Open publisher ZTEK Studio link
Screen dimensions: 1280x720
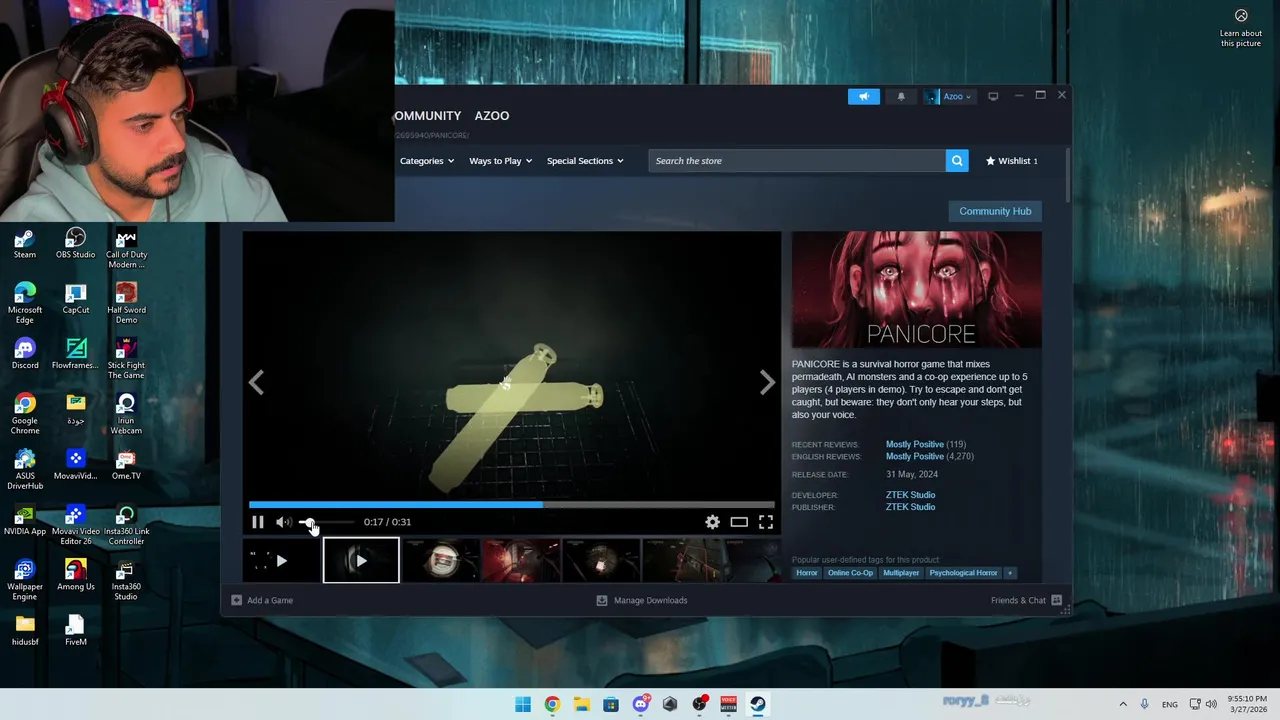point(910,507)
